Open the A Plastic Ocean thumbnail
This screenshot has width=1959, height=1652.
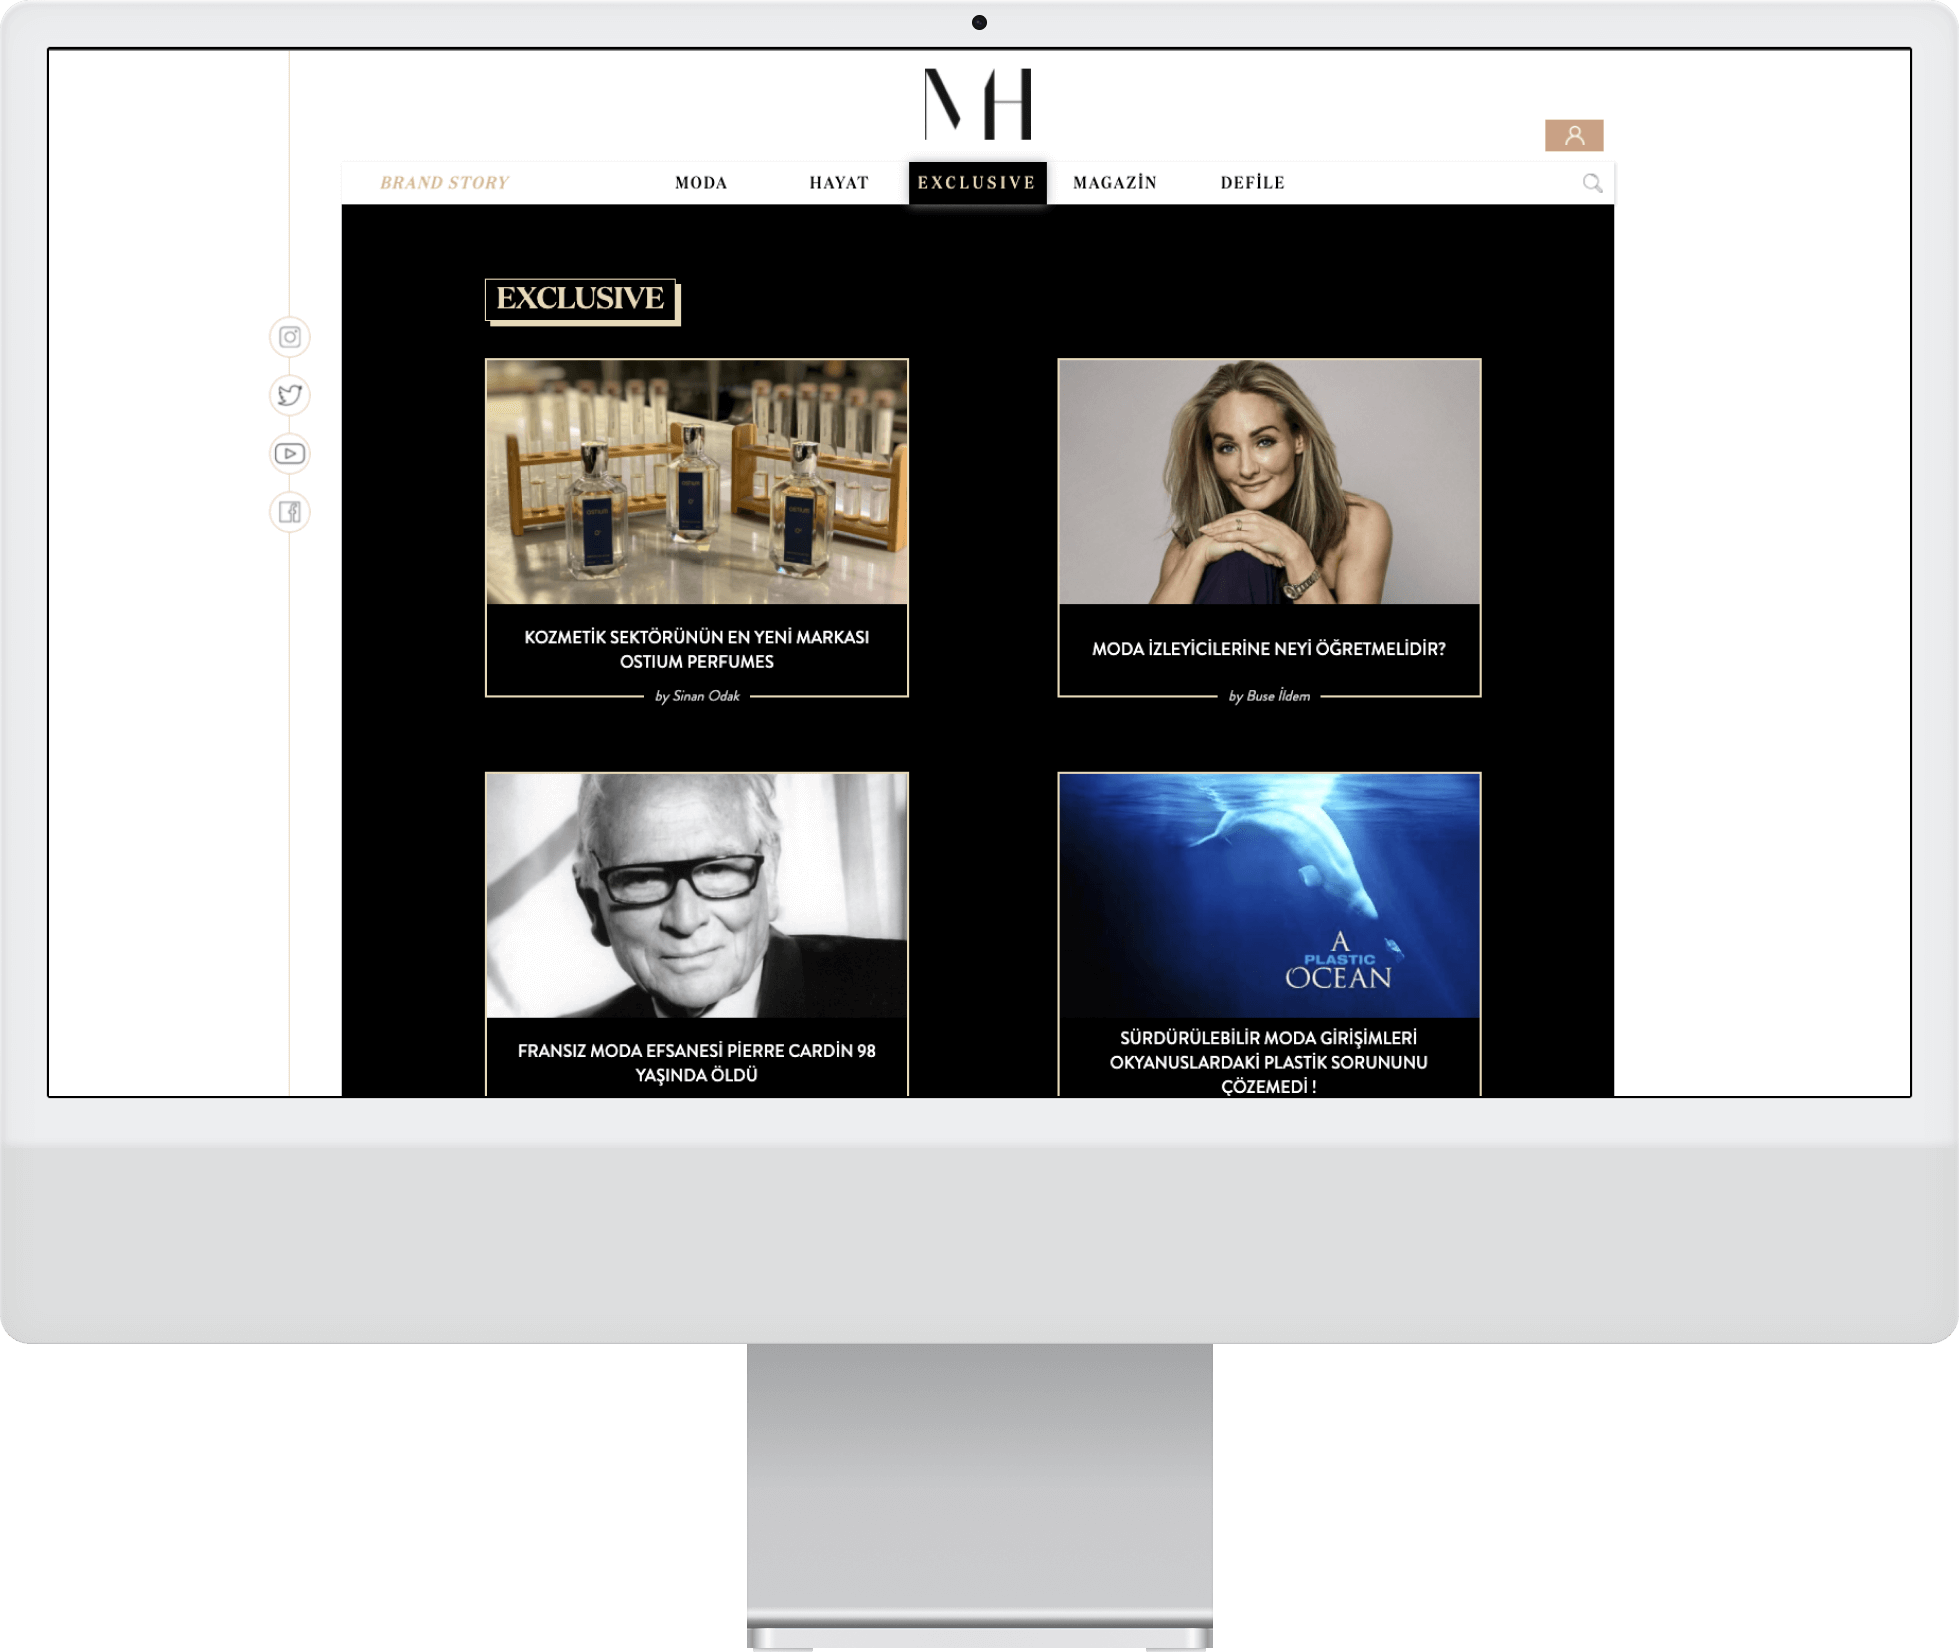coord(1268,895)
